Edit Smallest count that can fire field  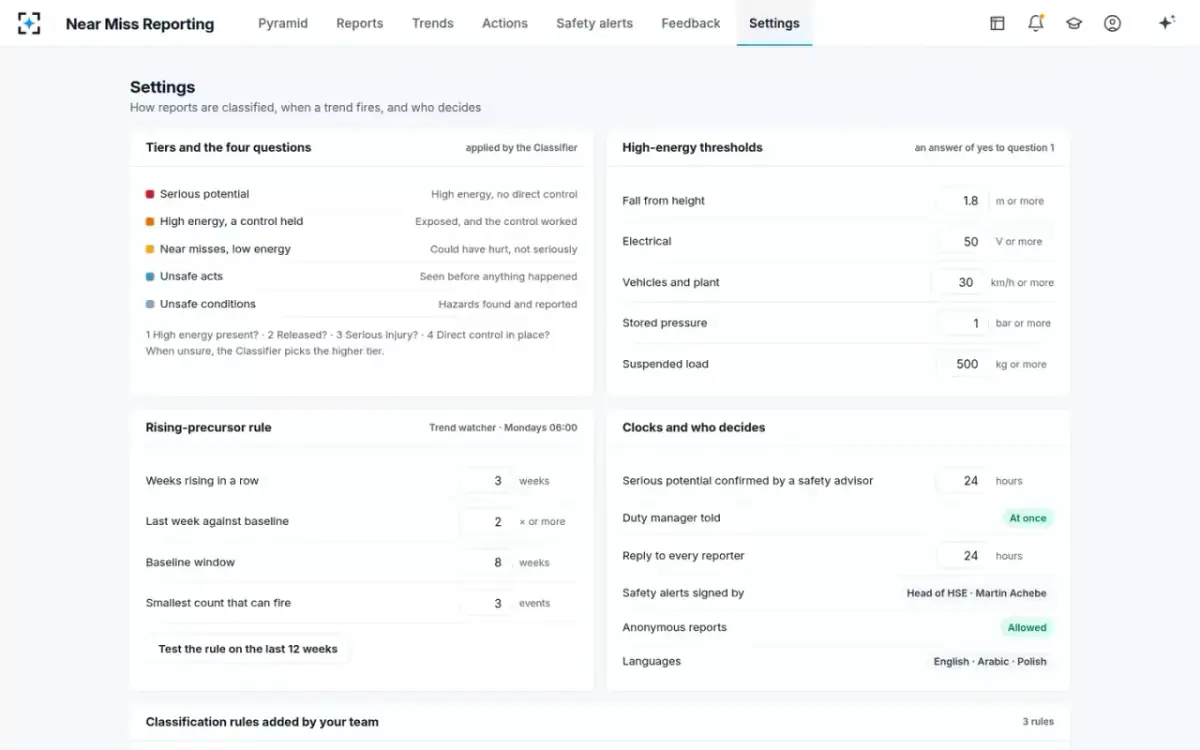click(x=486, y=604)
